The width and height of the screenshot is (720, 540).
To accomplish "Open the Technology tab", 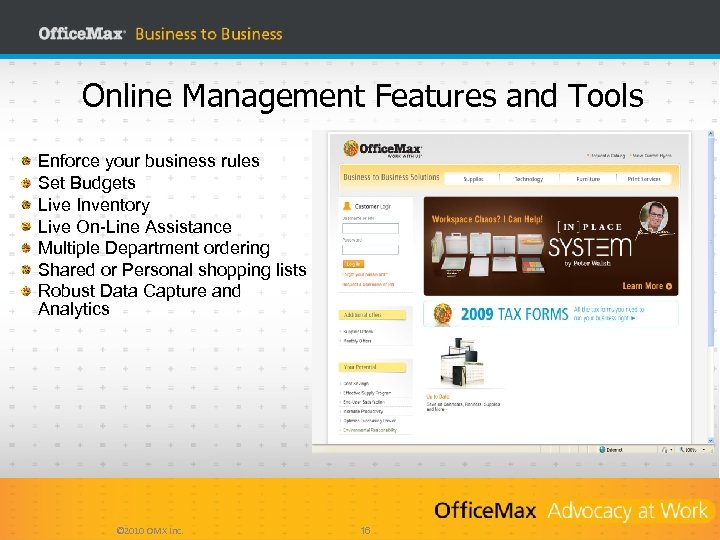I will pos(529,179).
